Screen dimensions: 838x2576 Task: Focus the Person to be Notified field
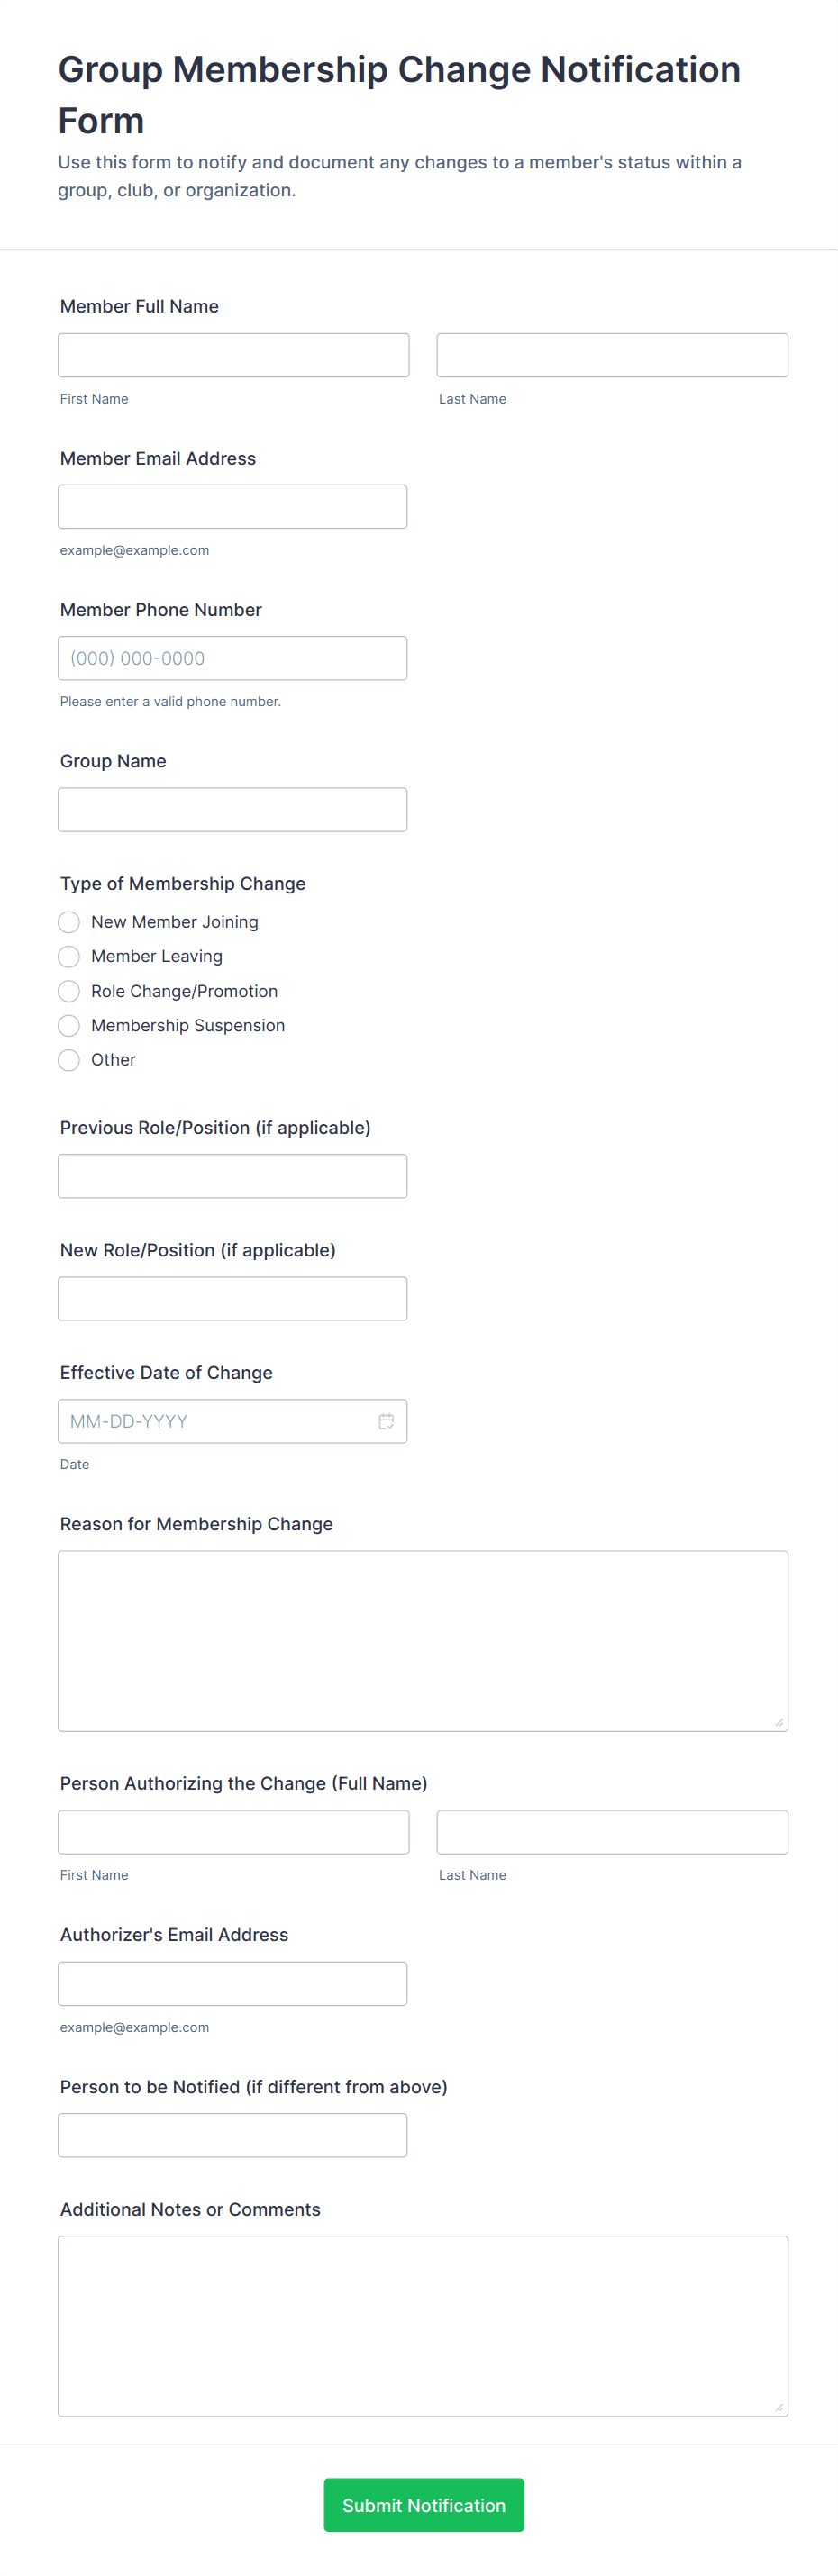pos(232,2135)
